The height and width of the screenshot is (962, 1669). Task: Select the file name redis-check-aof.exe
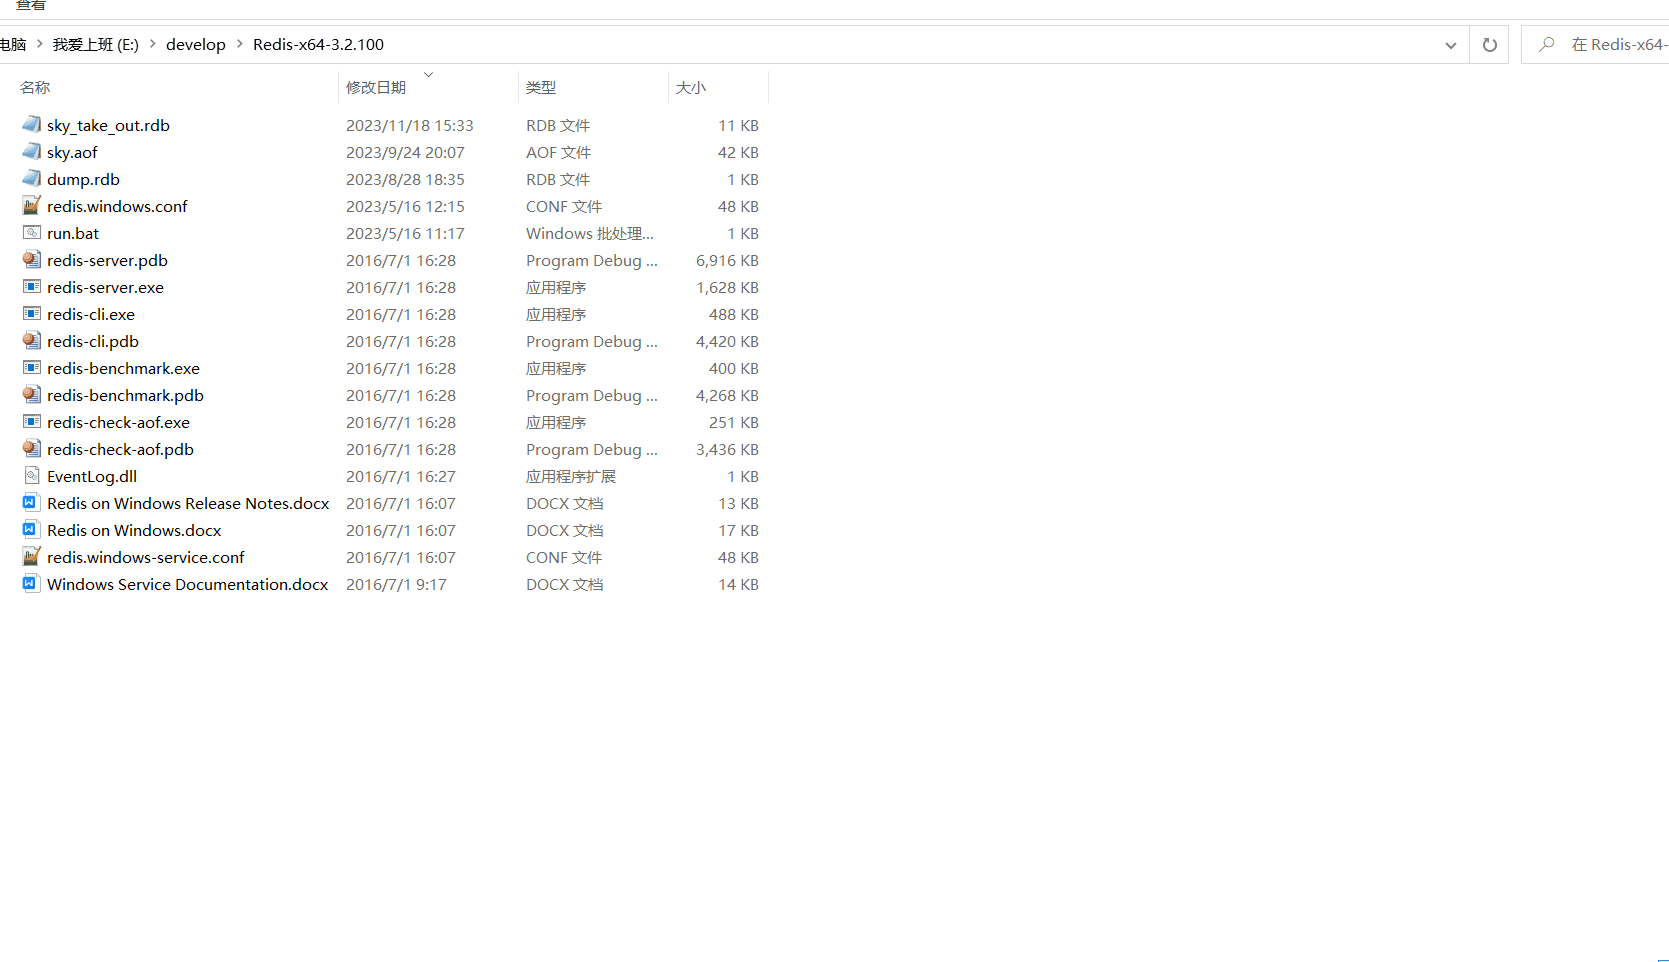click(118, 422)
